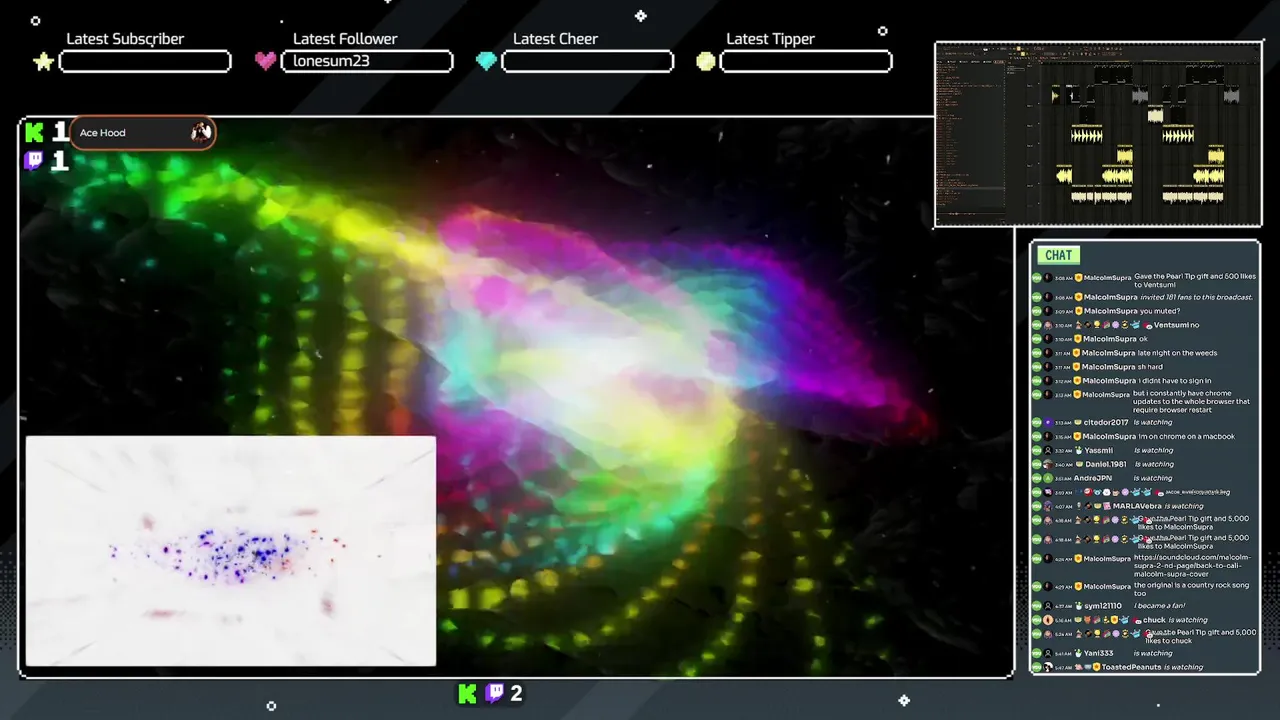This screenshot has width=1280, height=720.
Task: Click the Pearl Tip gift message to chuck
Action: [x=1200, y=636]
